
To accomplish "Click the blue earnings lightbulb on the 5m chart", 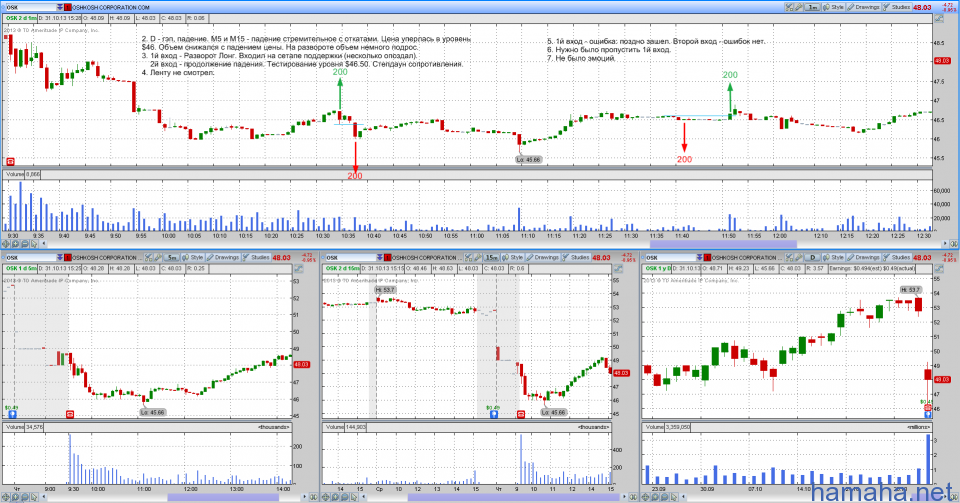I will click(x=12, y=414).
